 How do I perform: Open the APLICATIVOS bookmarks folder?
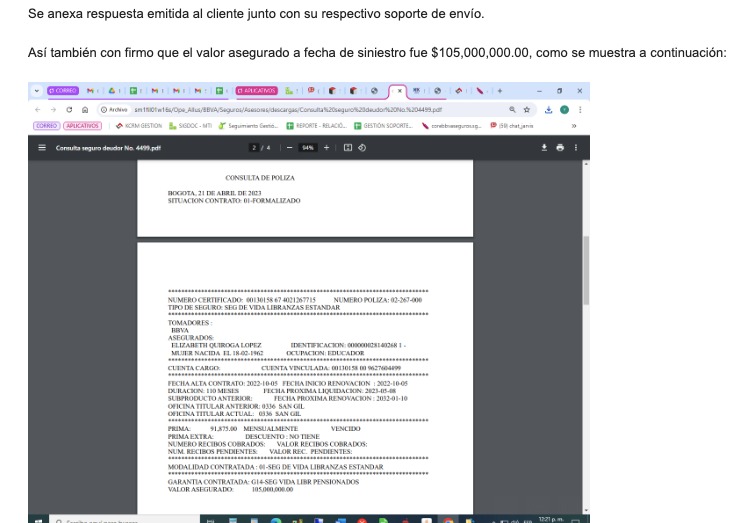coord(82,126)
